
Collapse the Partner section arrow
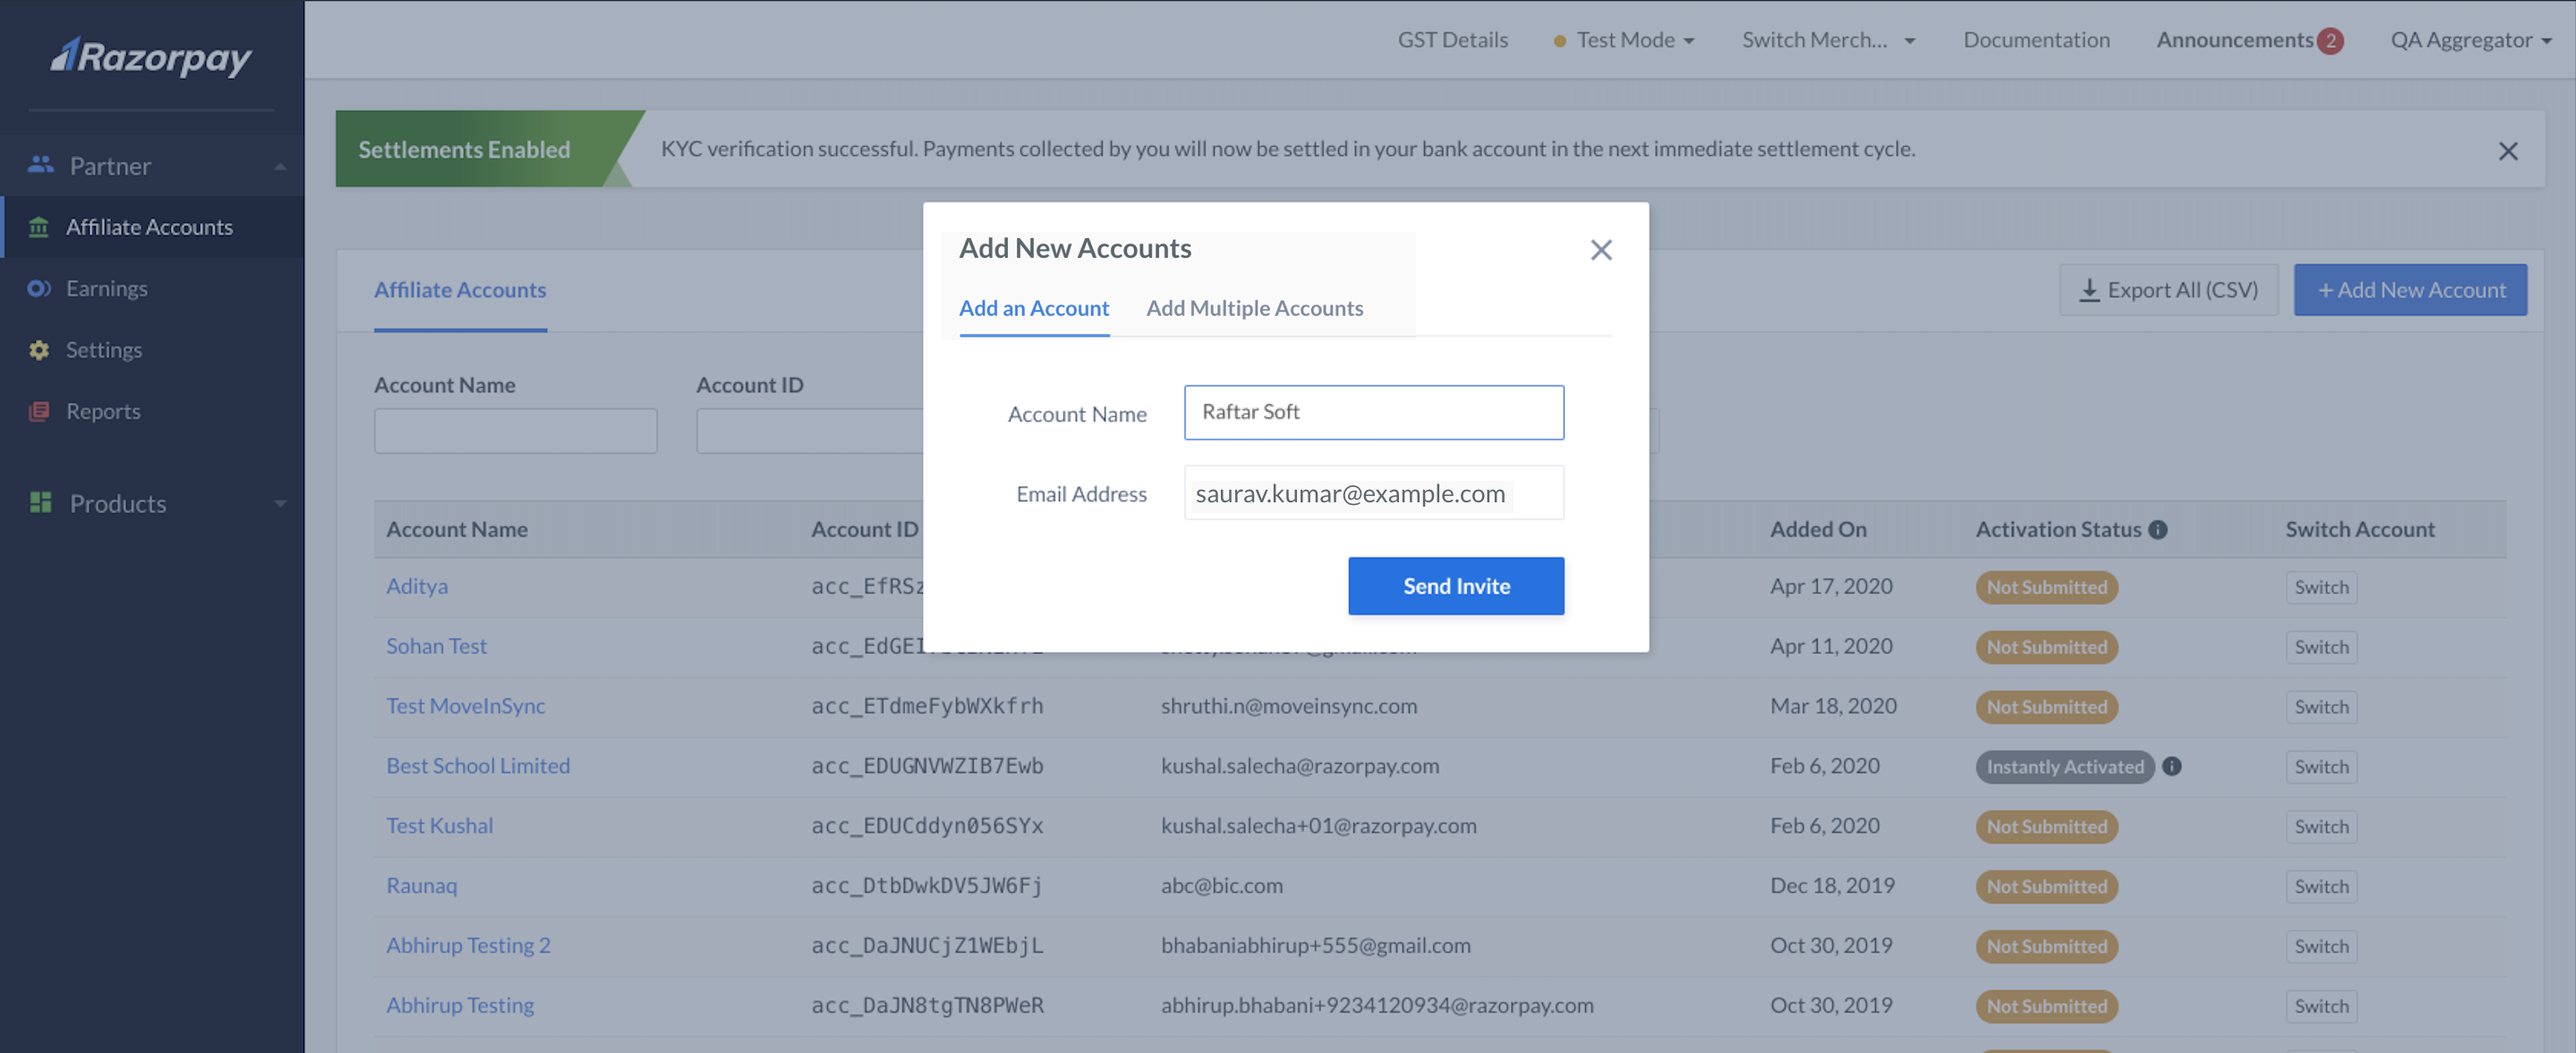pos(281,166)
